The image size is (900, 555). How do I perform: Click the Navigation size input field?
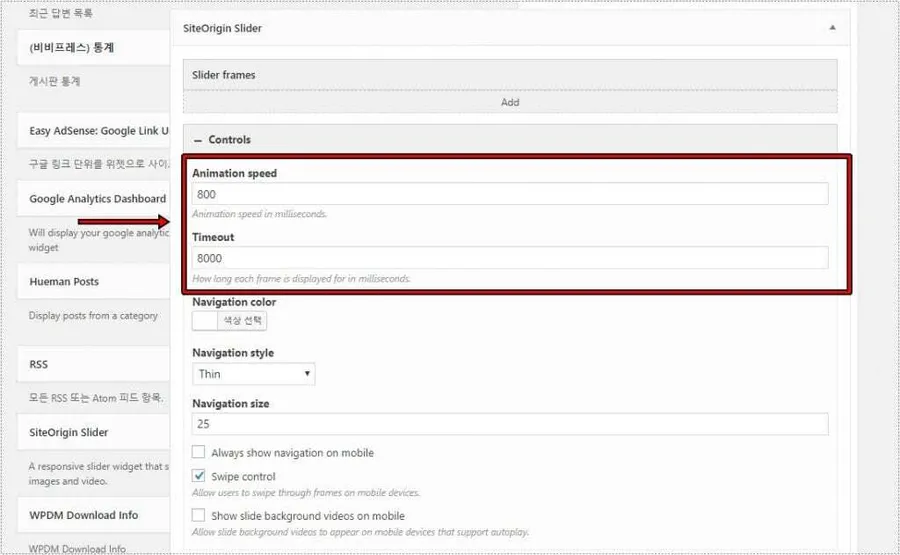pos(510,425)
